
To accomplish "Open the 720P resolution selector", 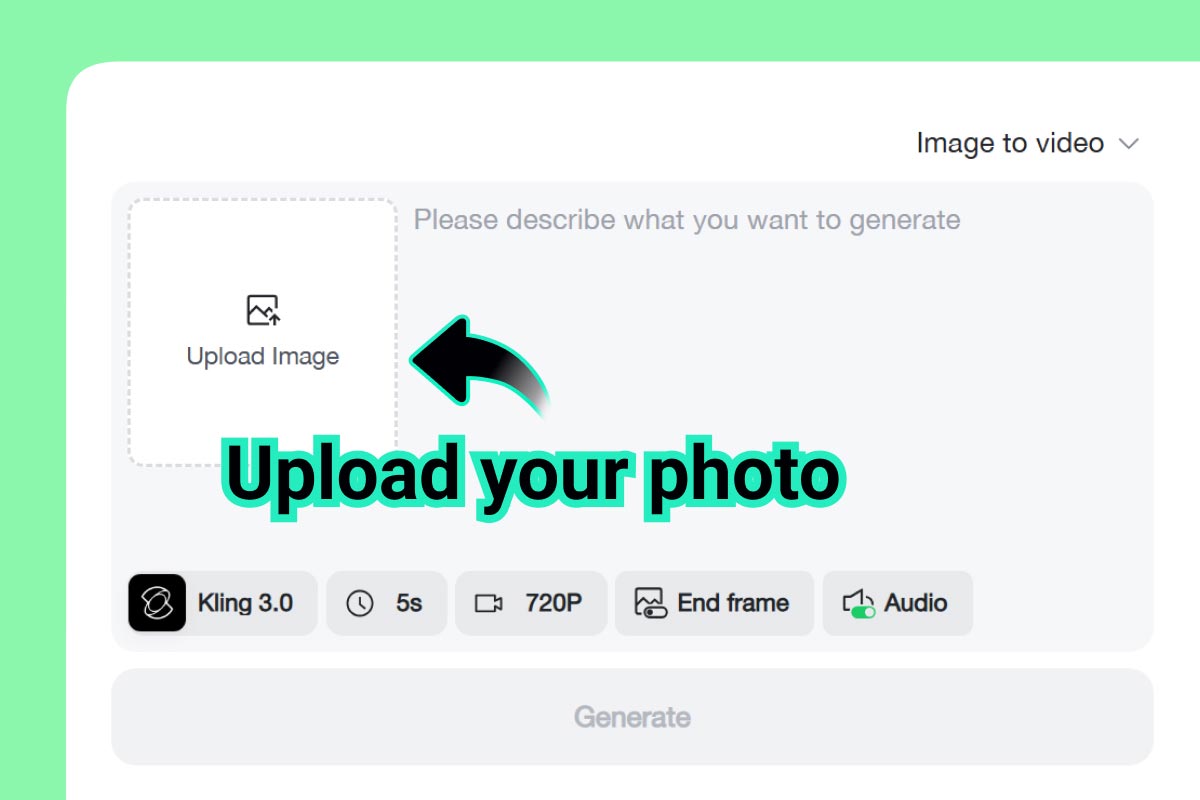I will [x=531, y=603].
